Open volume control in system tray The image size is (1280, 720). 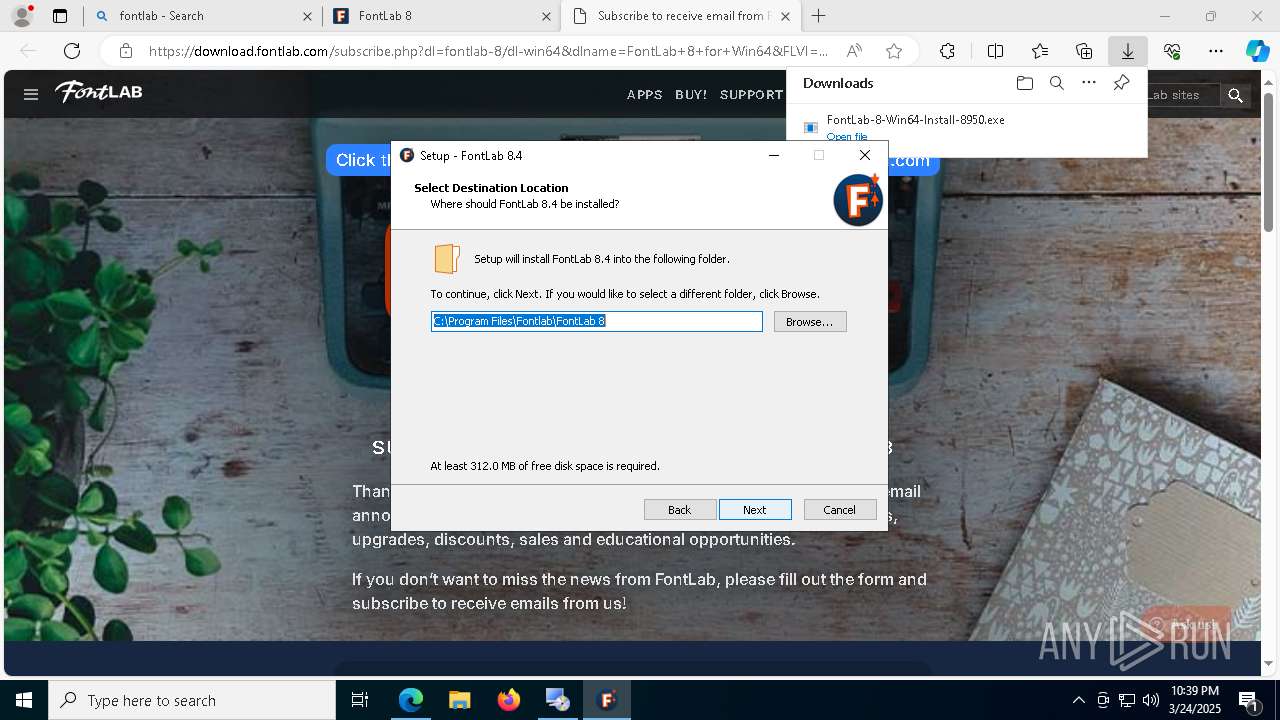pyautogui.click(x=1151, y=700)
